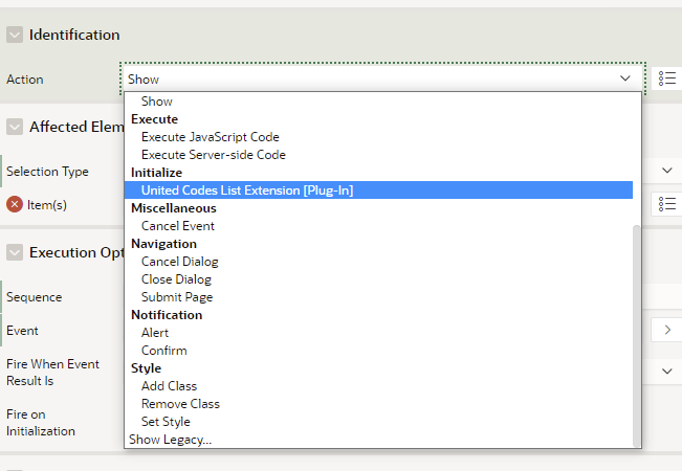
Task: Choose Set Style option
Action: tap(378, 421)
